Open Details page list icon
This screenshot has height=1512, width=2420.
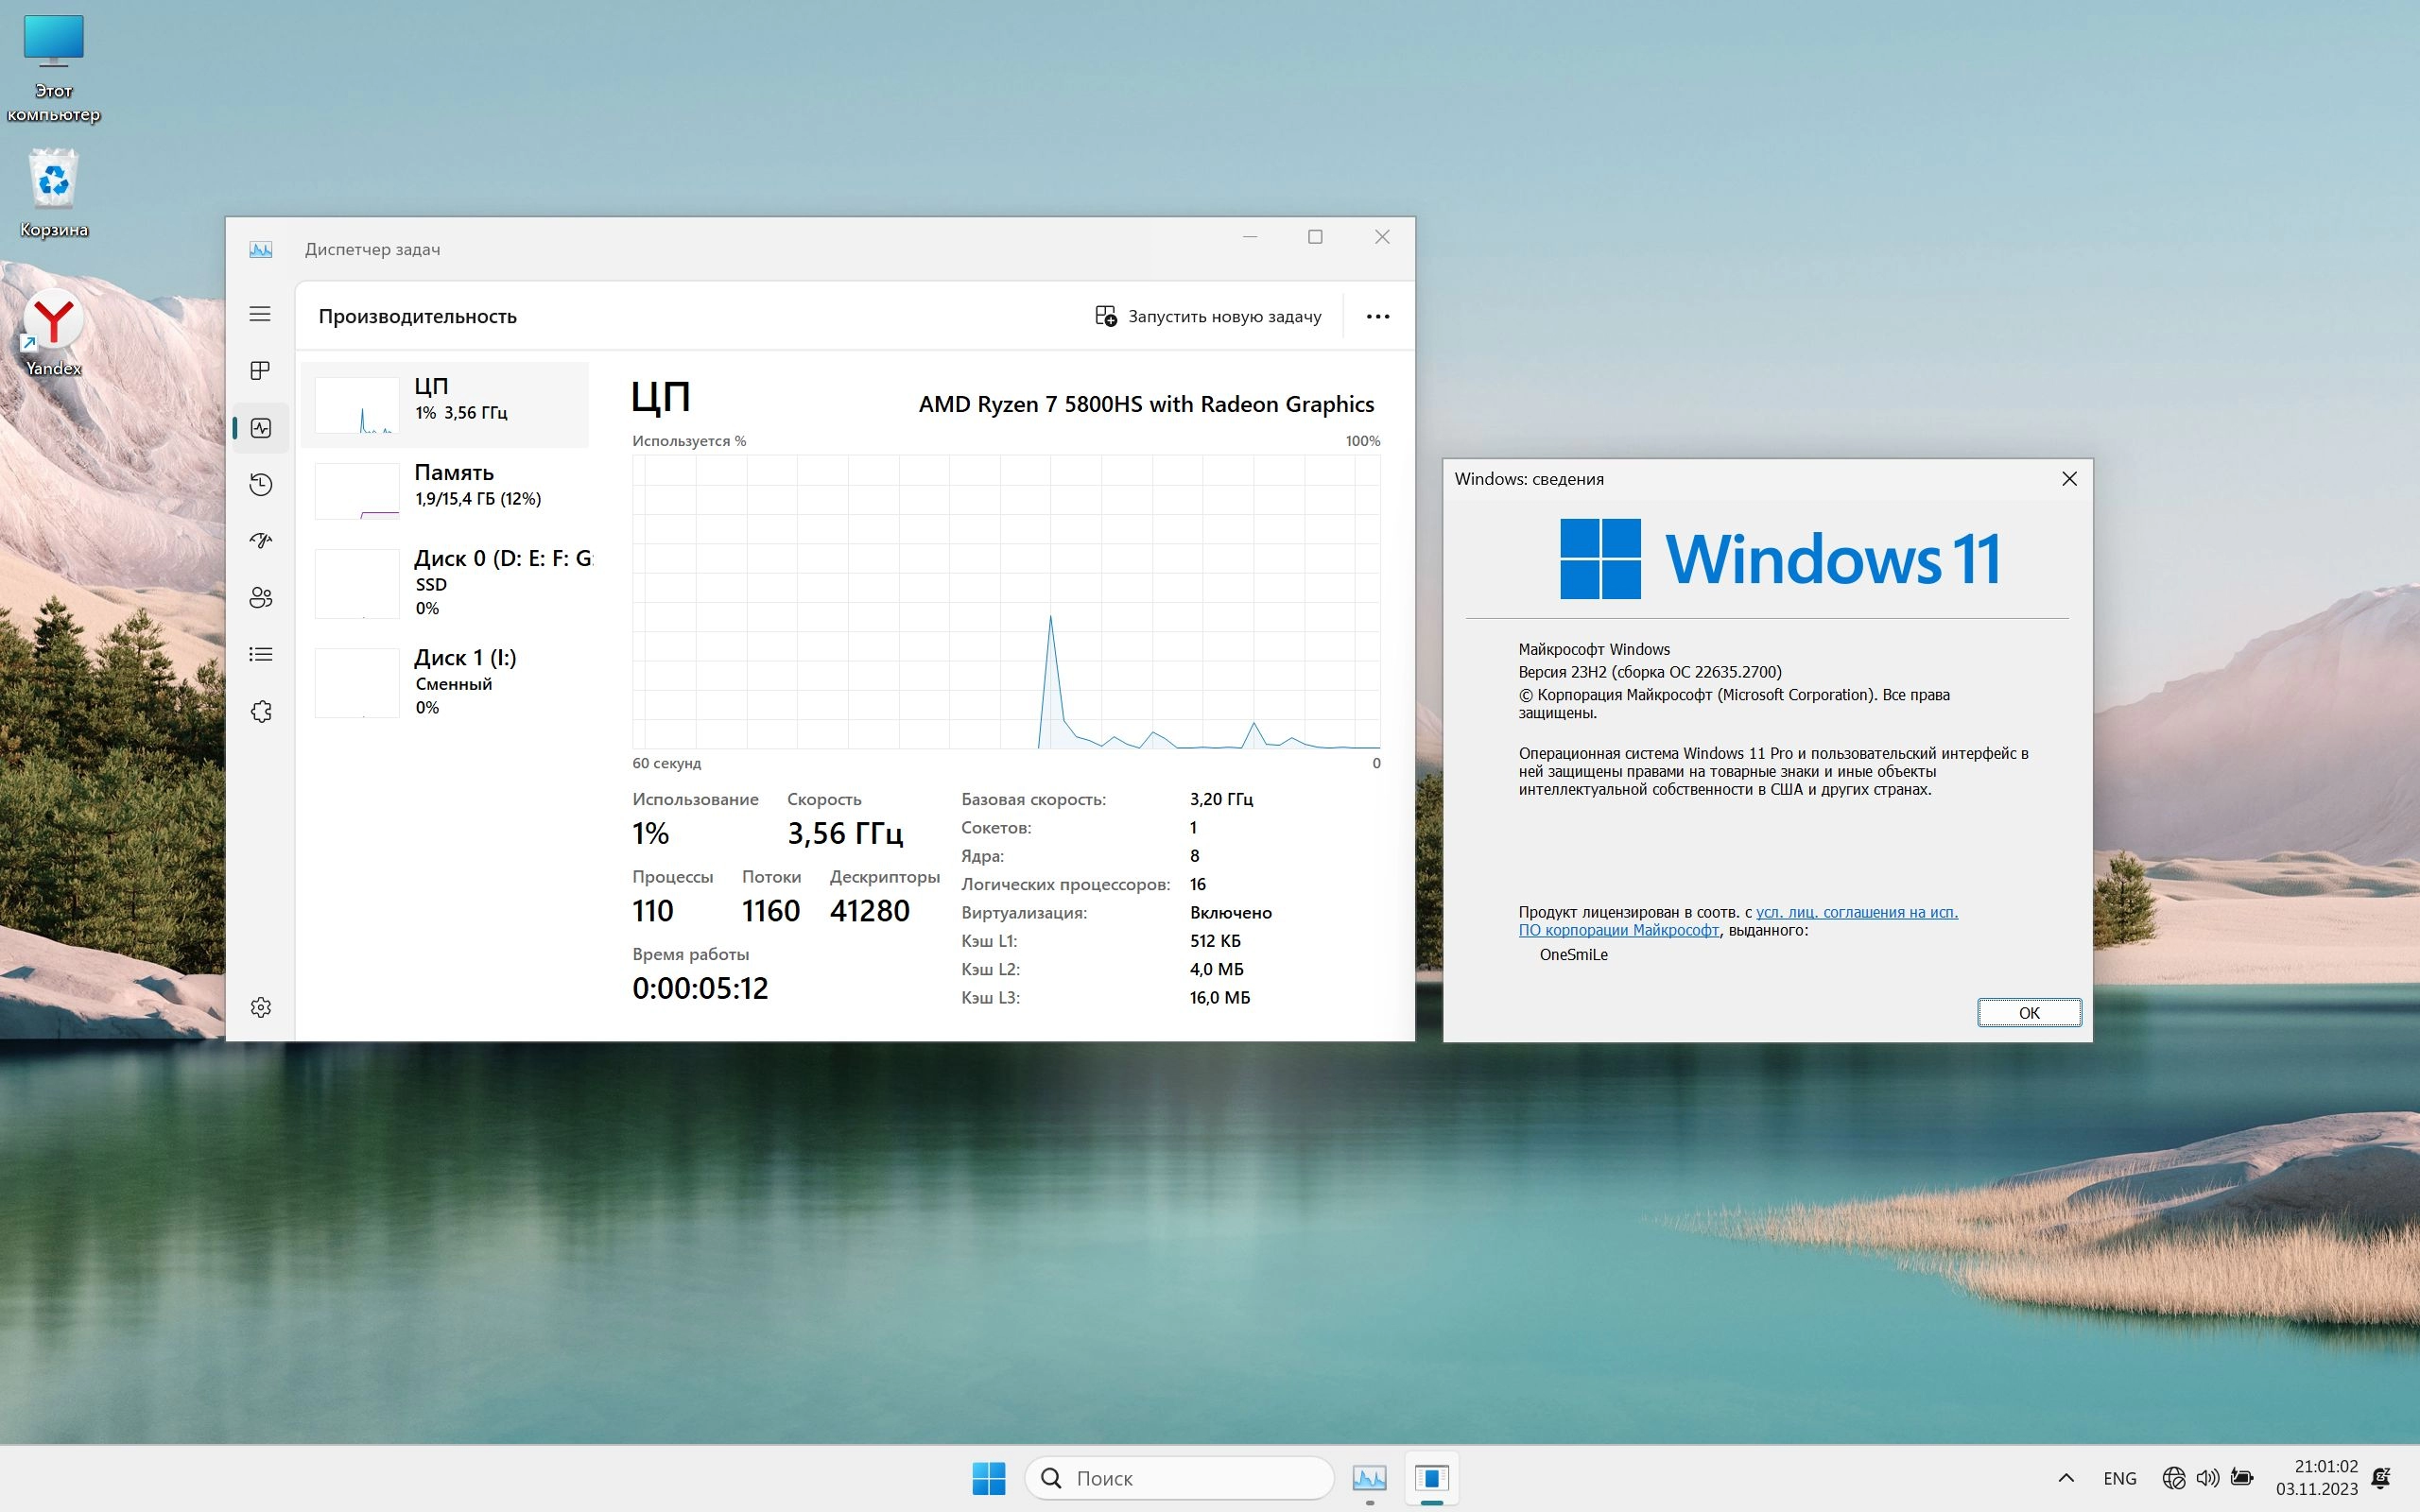tap(260, 654)
